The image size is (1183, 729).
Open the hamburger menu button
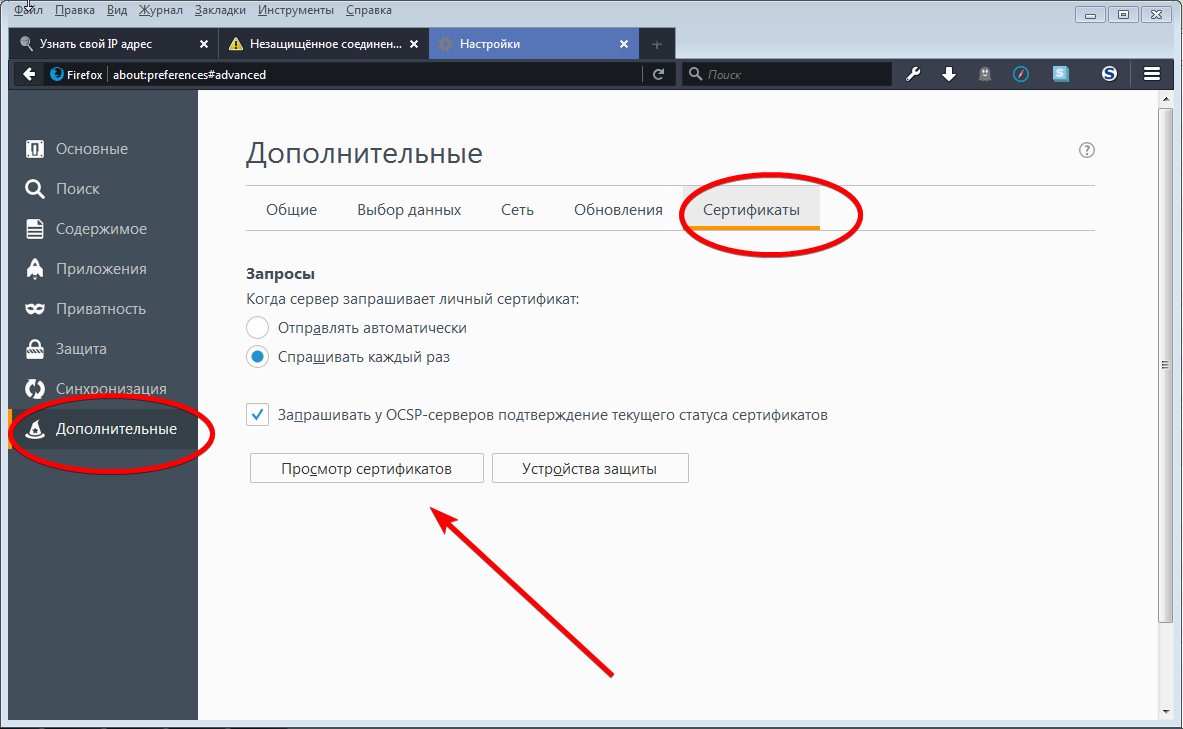point(1152,74)
